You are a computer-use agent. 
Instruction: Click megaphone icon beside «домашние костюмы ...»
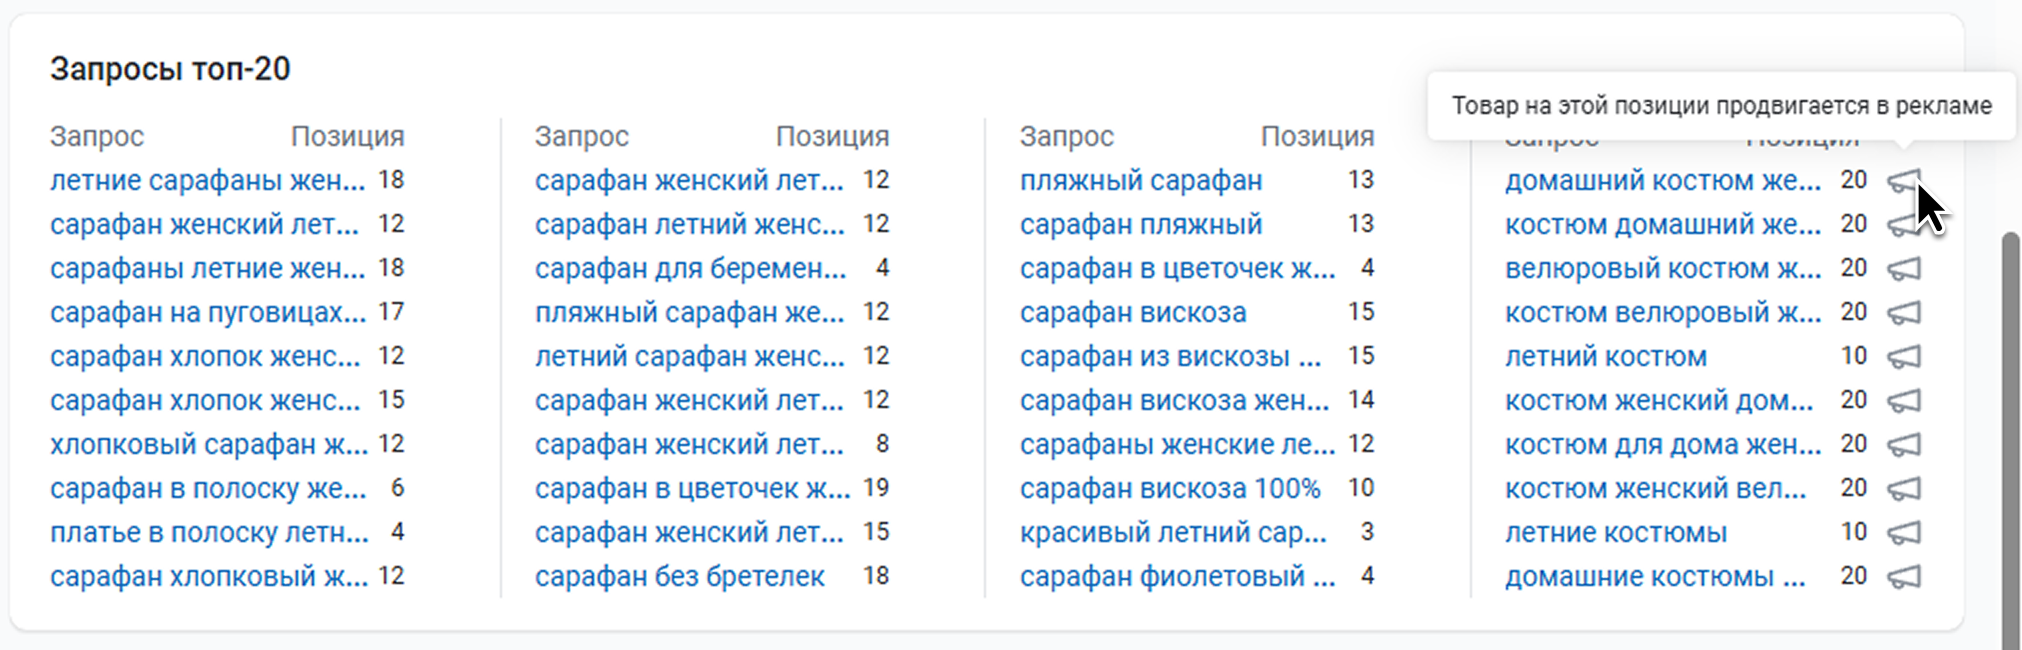(1904, 577)
